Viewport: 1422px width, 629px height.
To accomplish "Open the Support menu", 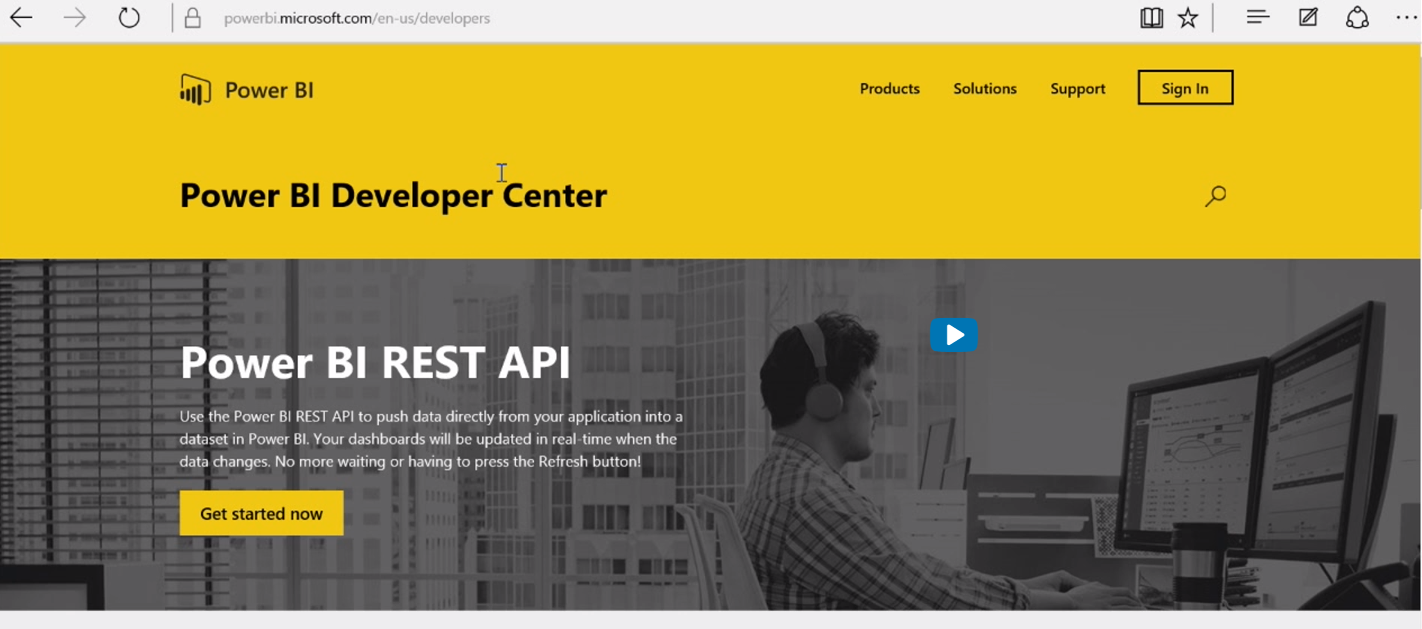I will pos(1077,89).
